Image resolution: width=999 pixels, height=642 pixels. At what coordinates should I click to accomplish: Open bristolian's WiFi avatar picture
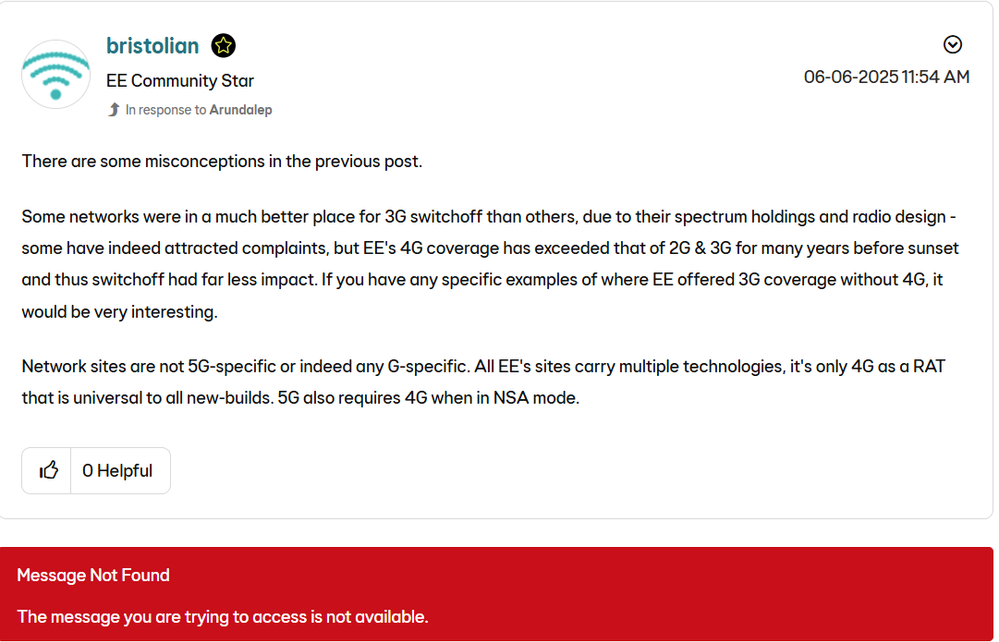point(56,74)
